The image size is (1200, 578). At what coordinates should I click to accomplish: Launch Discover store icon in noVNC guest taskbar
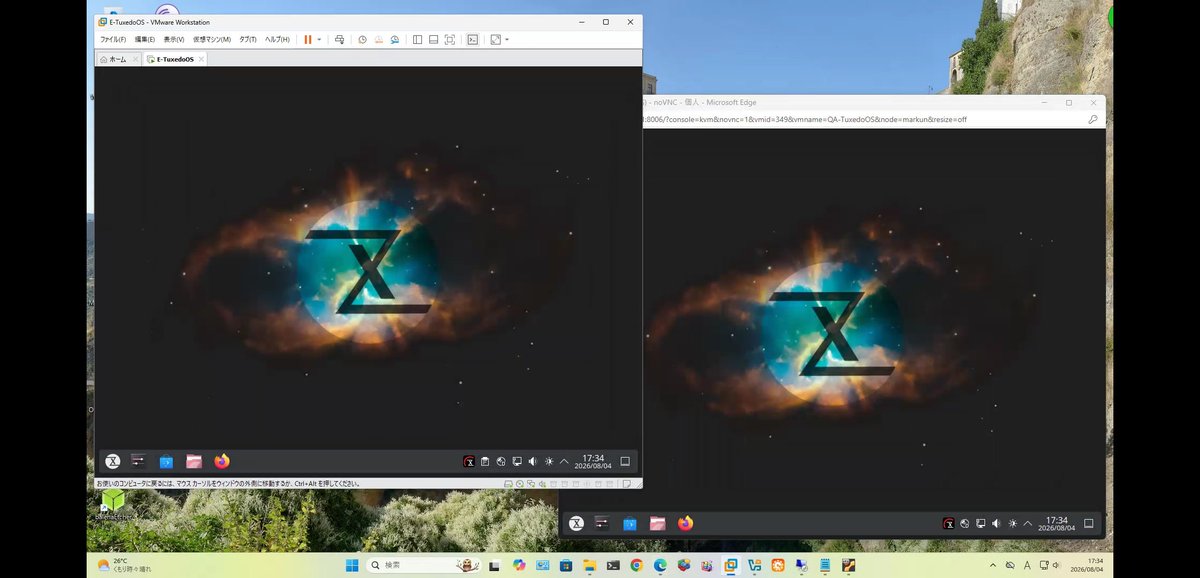(x=630, y=523)
